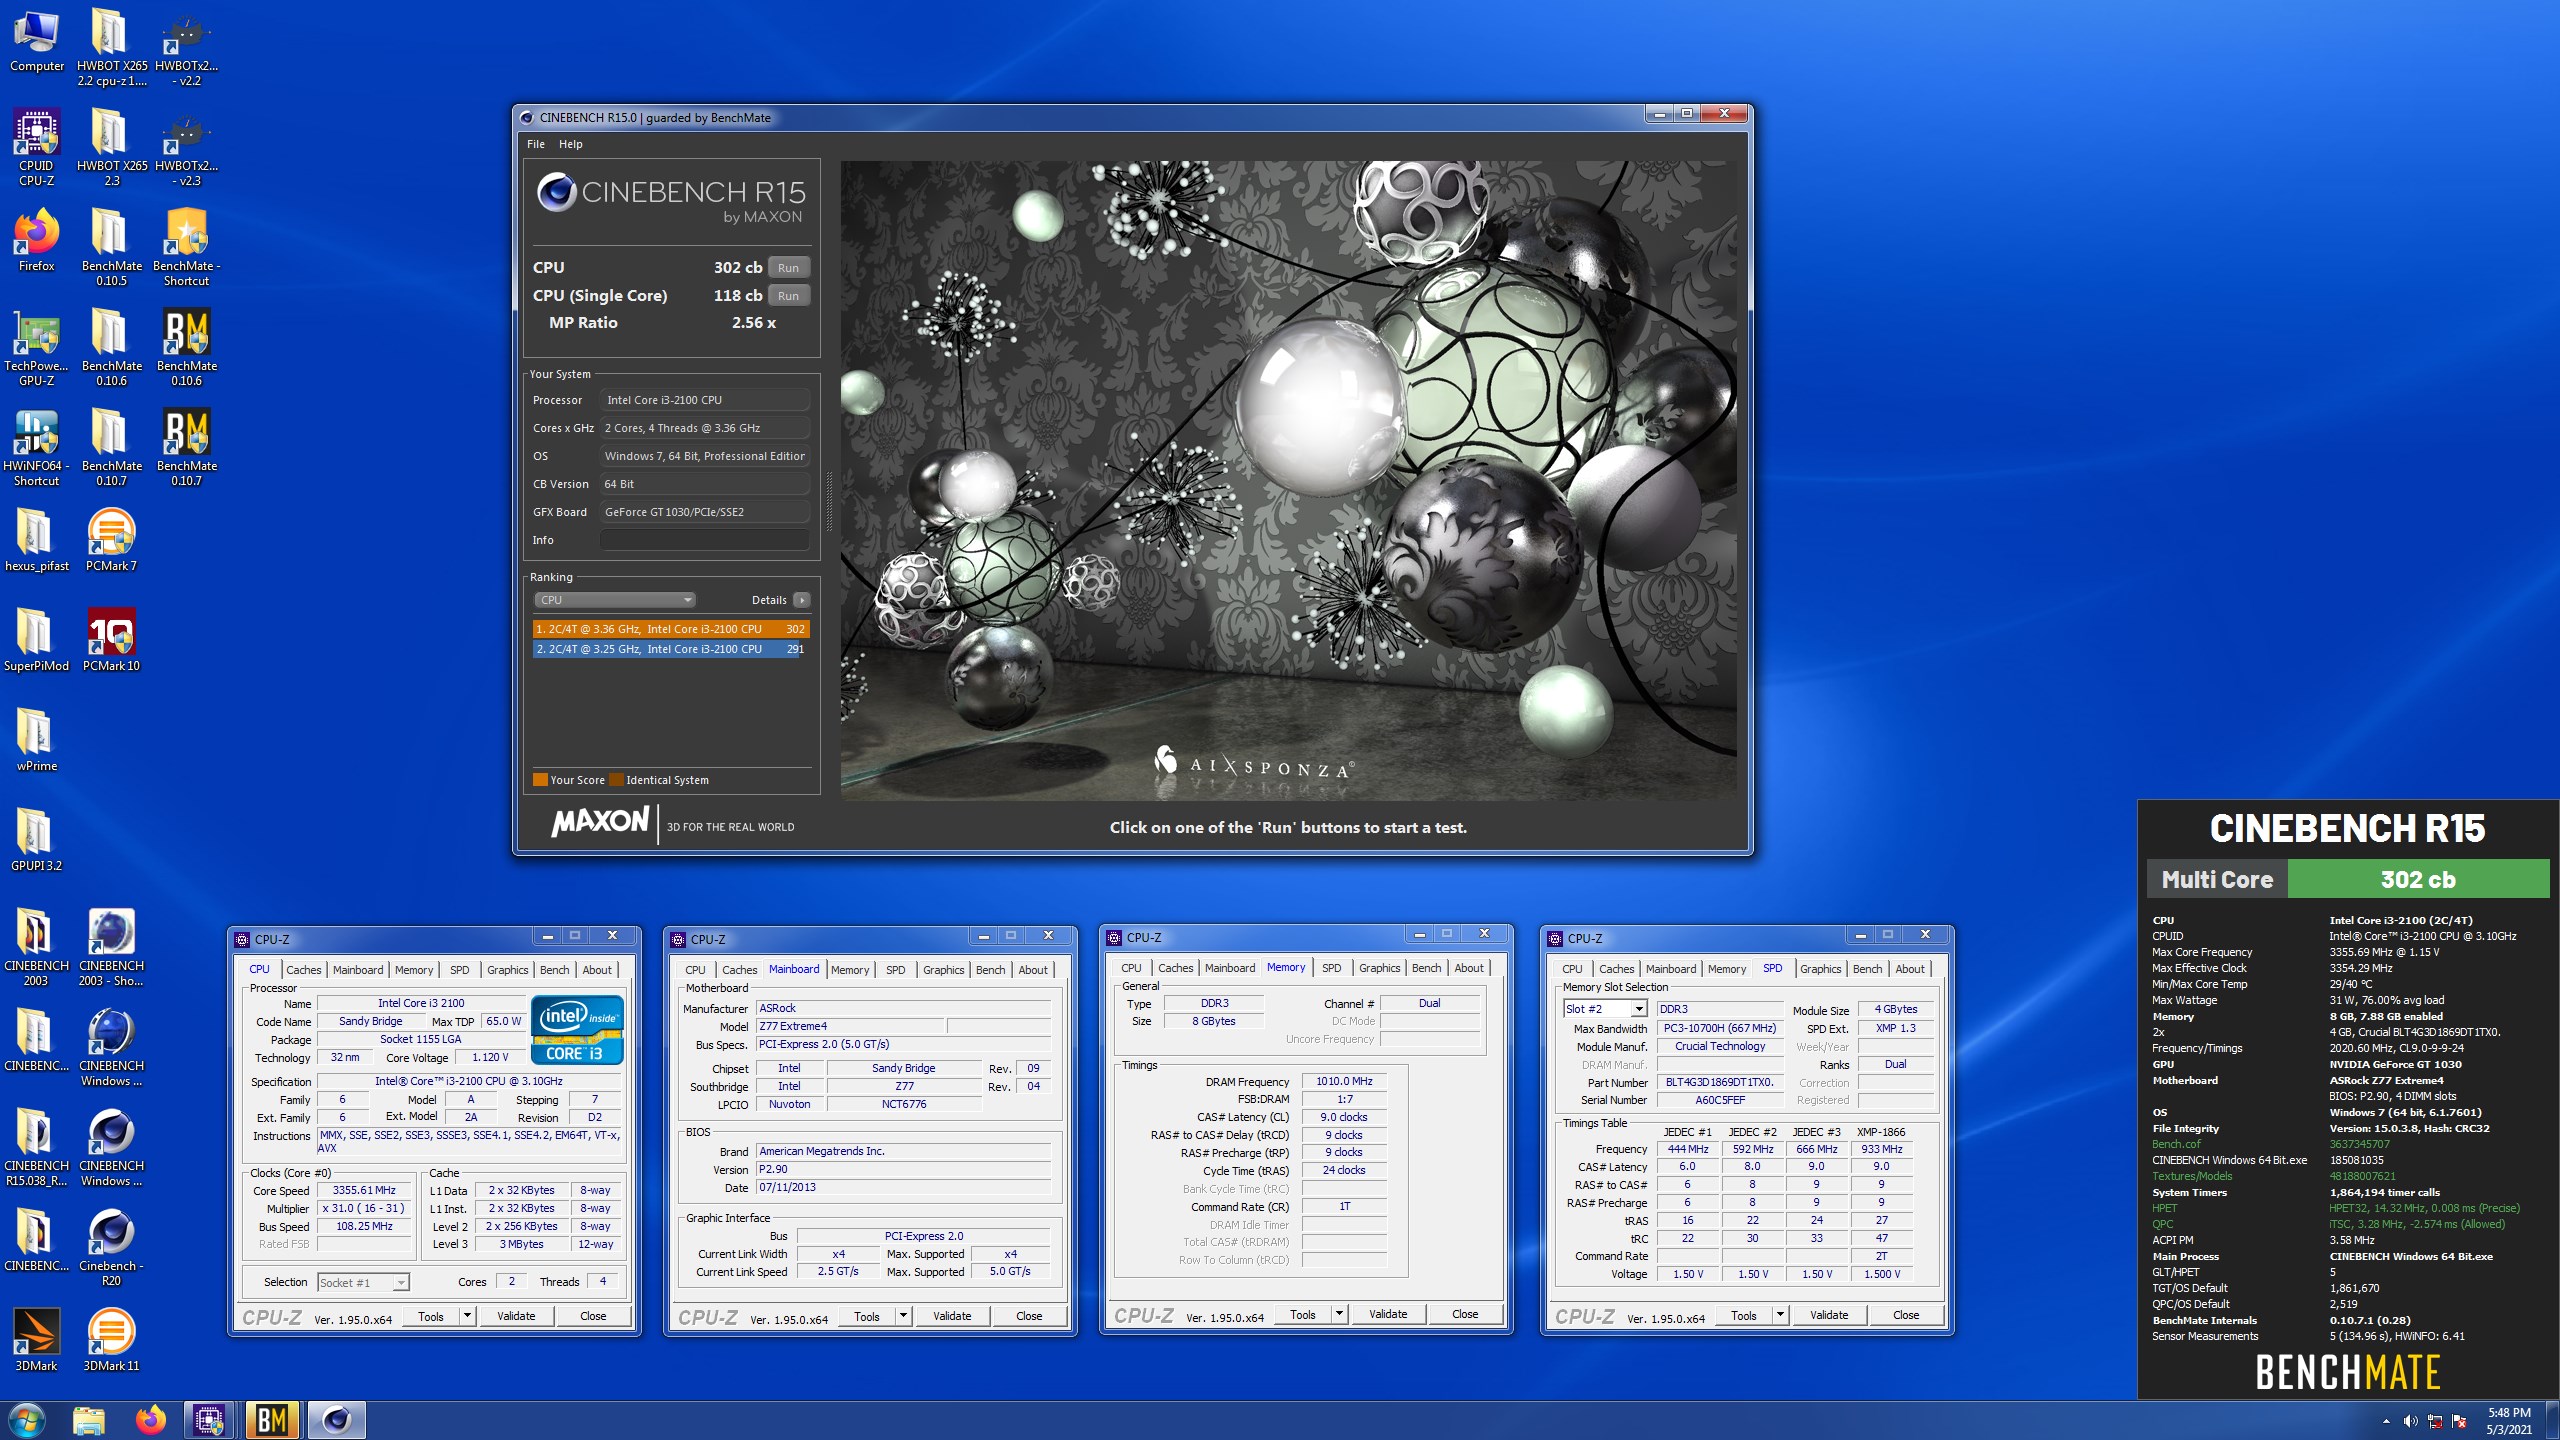Switch to Bench tab in CPU-Z Mainboard window

pos(990,970)
